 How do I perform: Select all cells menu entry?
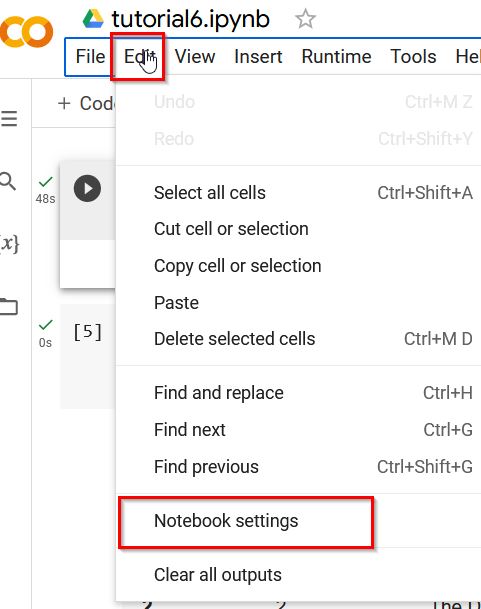coord(298,193)
